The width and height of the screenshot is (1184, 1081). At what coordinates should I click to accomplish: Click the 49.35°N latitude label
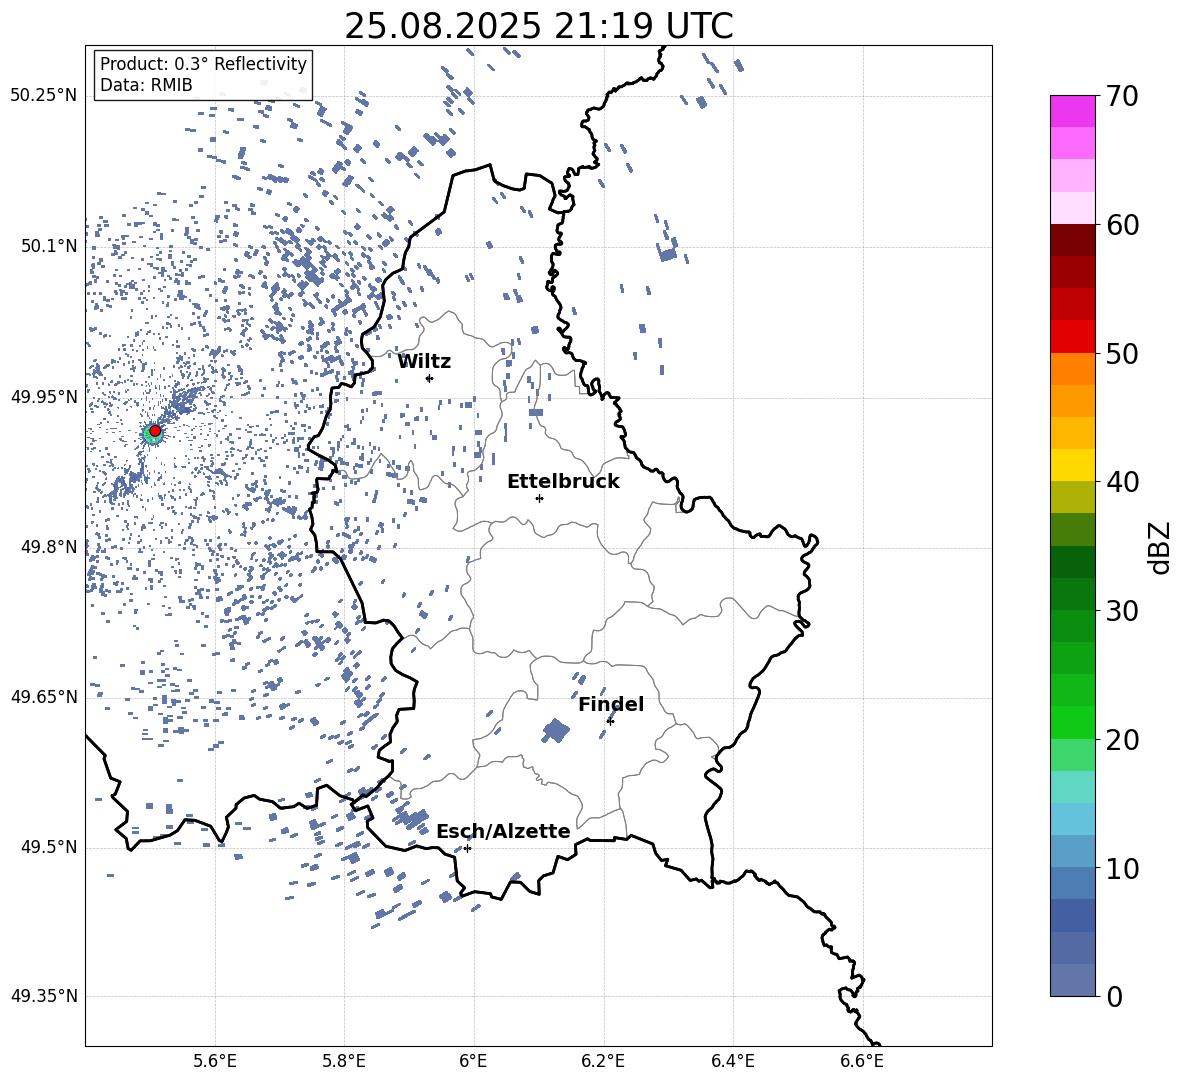(x=44, y=996)
